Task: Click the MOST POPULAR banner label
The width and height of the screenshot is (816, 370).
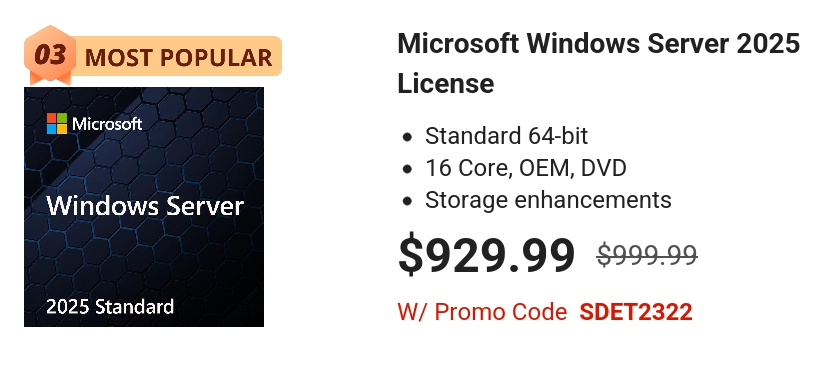Action: (178, 57)
